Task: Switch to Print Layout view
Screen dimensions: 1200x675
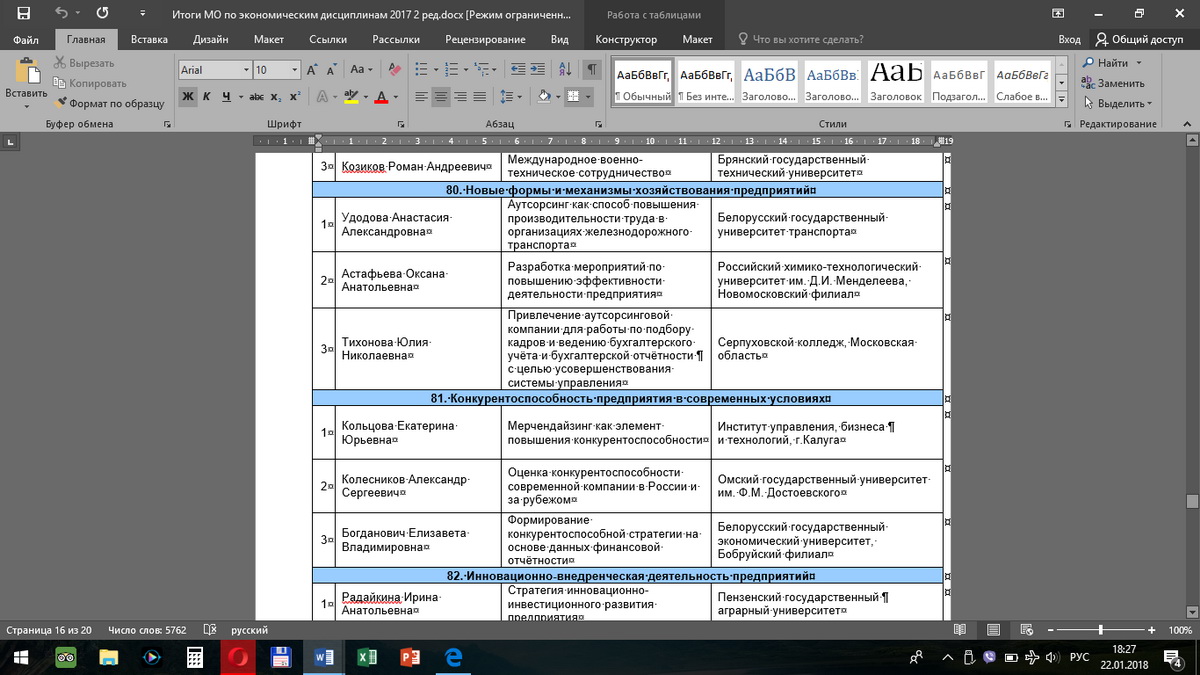Action: point(993,630)
